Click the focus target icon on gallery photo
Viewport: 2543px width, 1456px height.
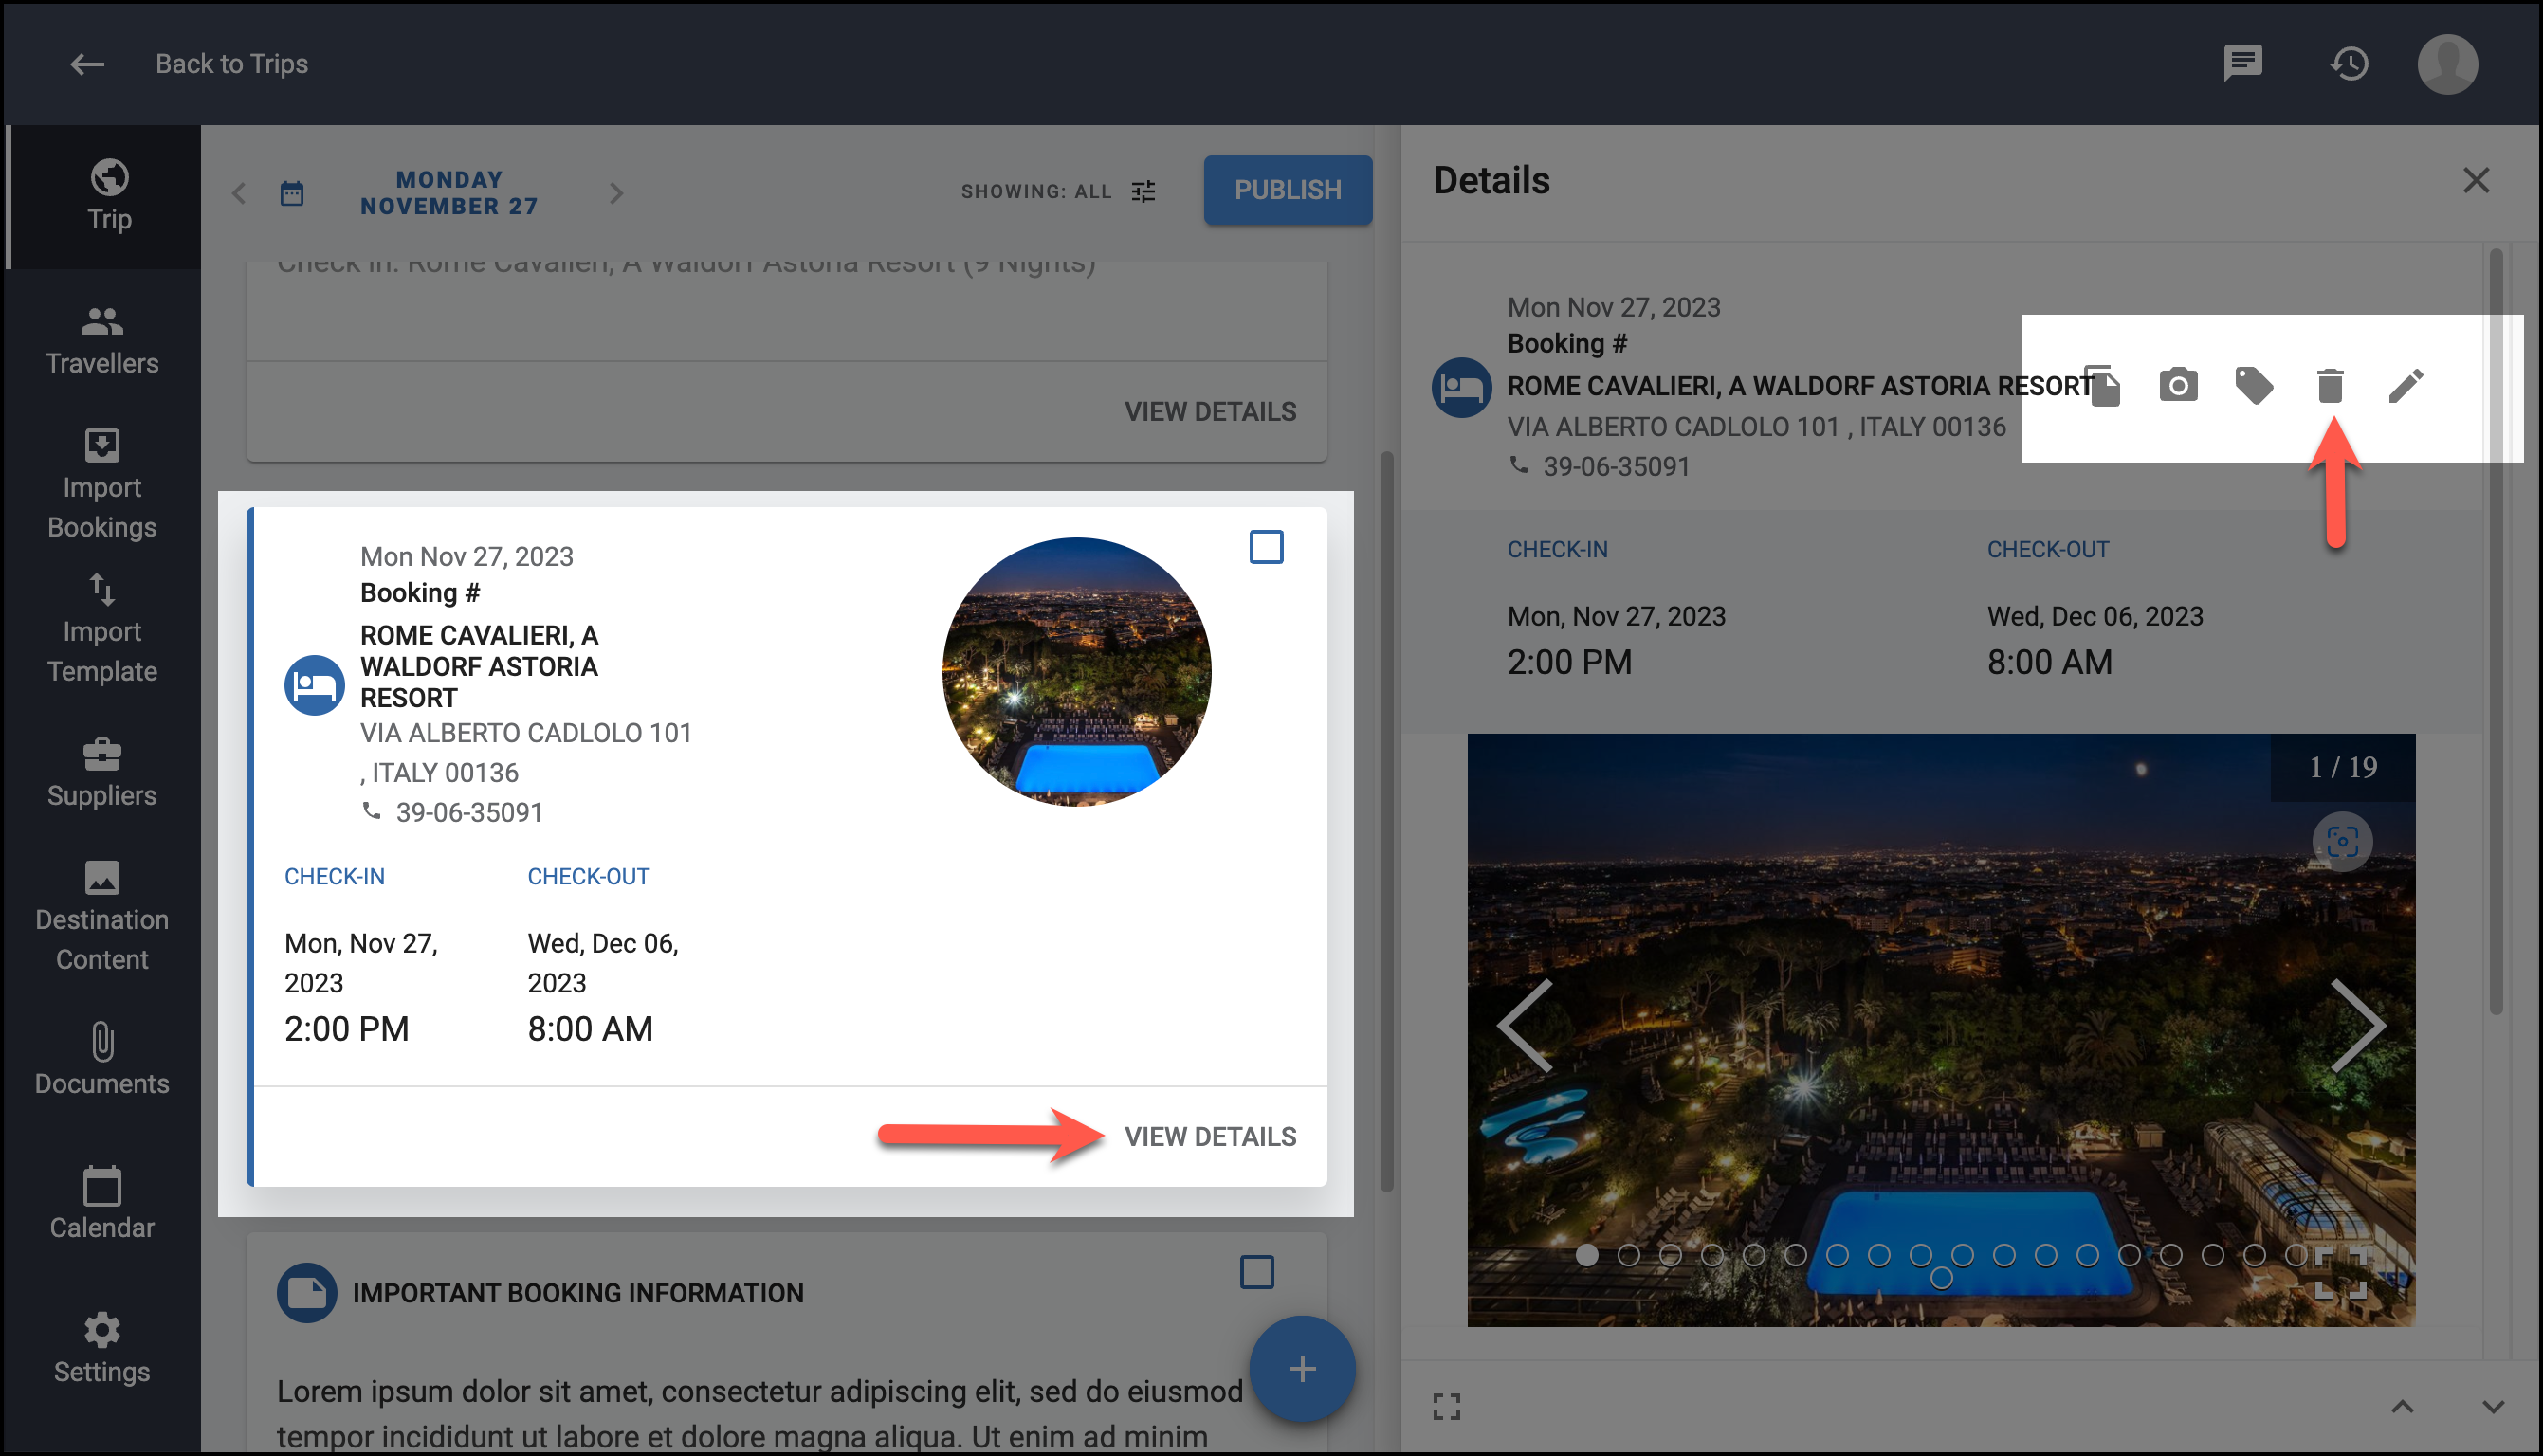coord(2341,842)
